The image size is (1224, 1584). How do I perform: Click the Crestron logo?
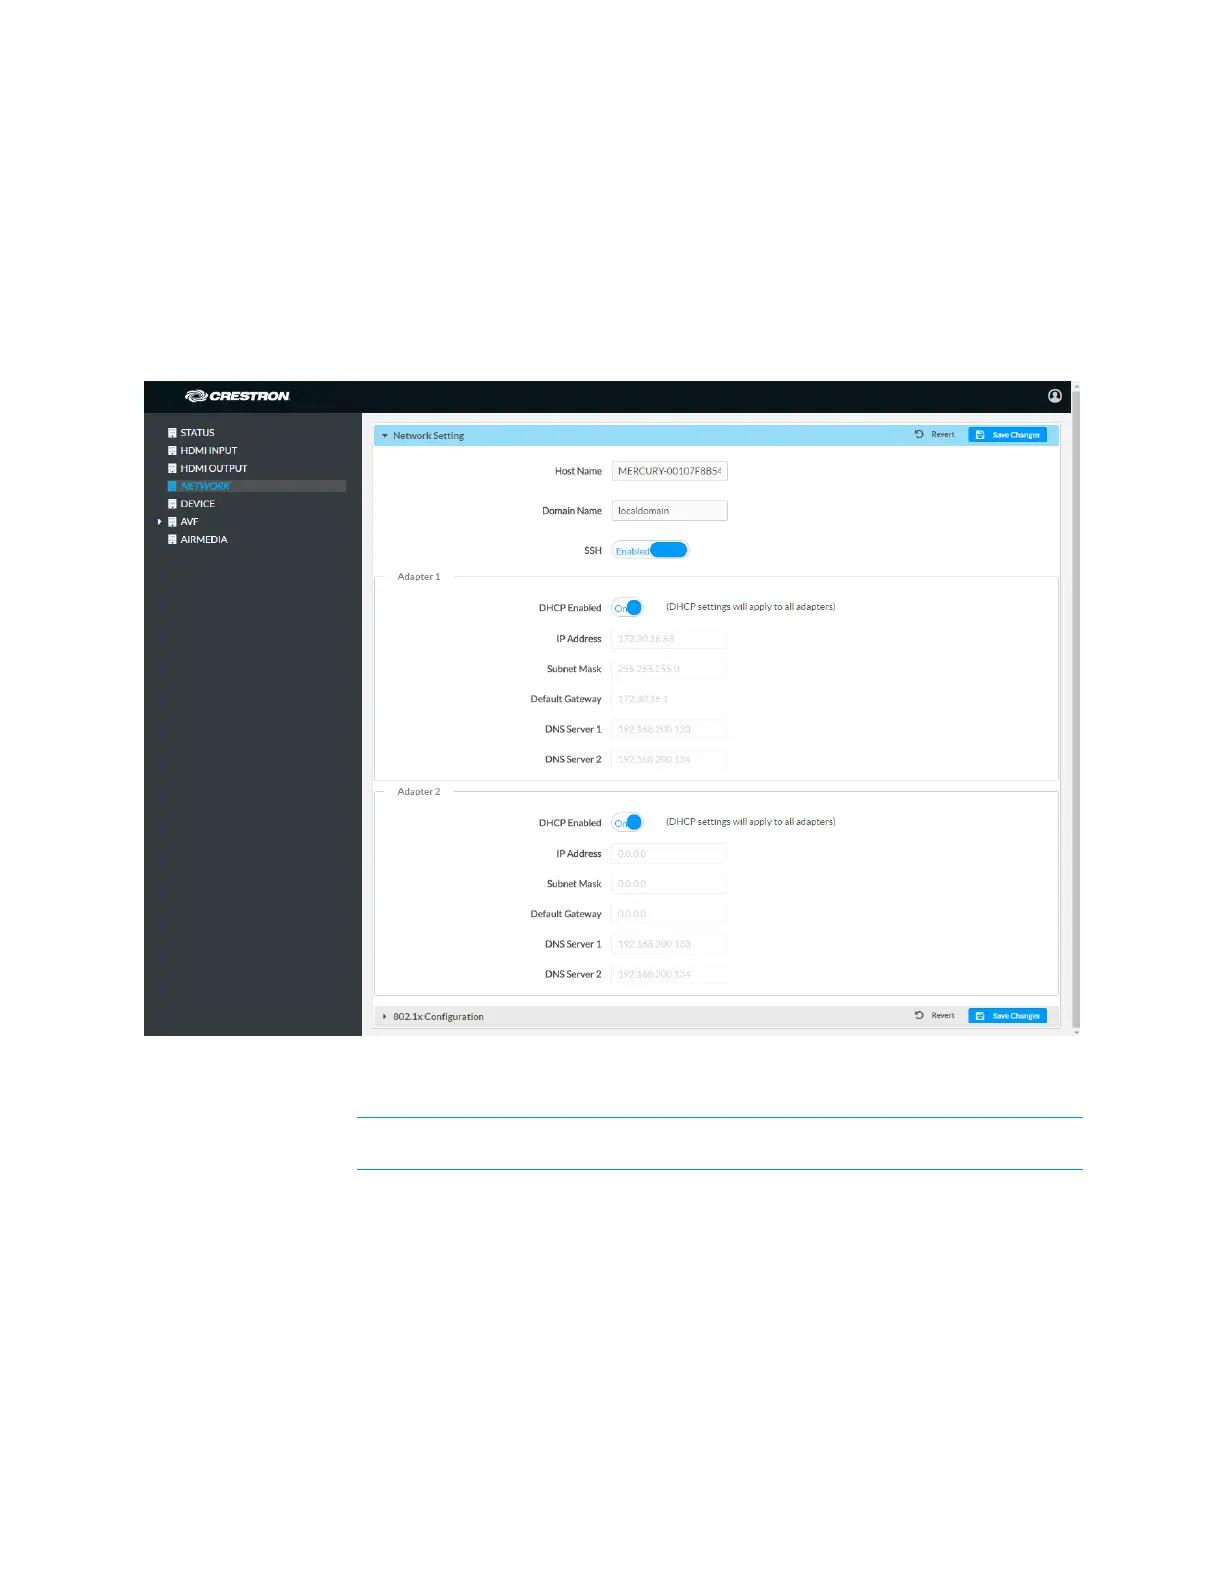pyautogui.click(x=238, y=396)
